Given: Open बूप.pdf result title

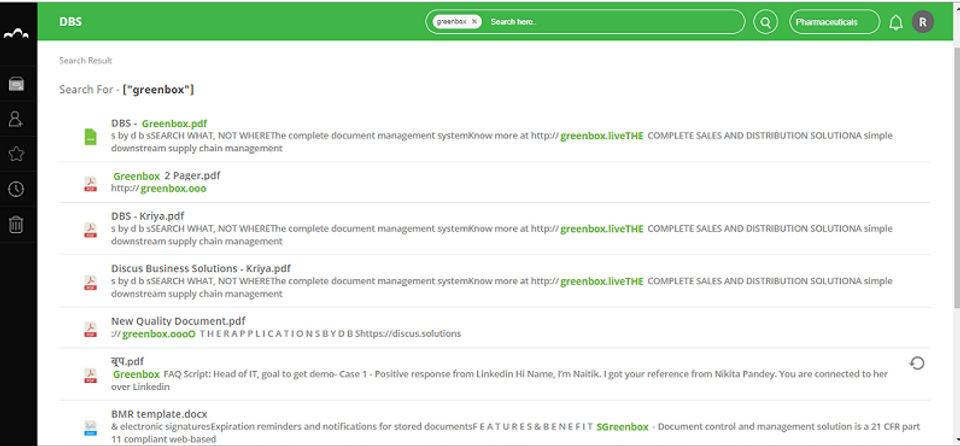Looking at the screenshot, I should 127,361.
